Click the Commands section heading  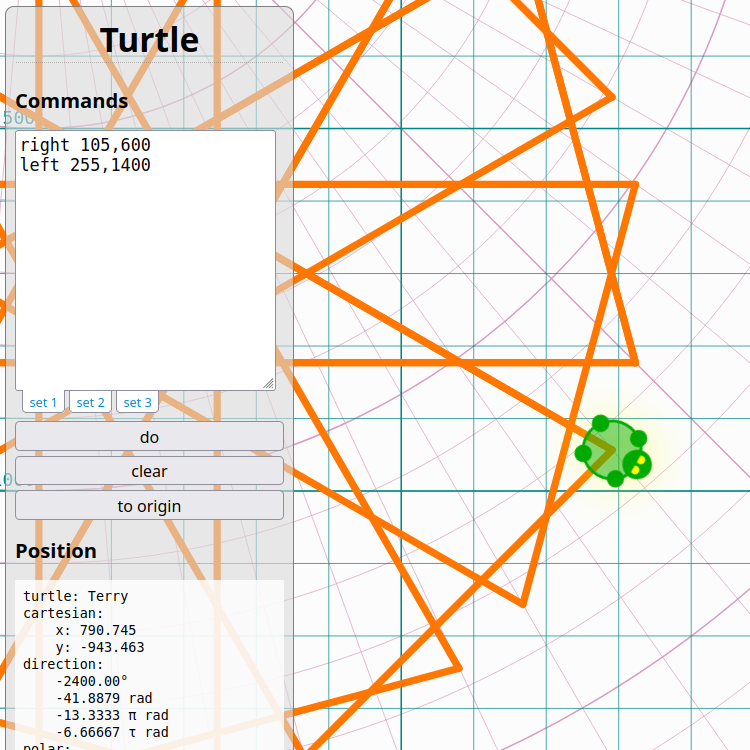point(72,101)
